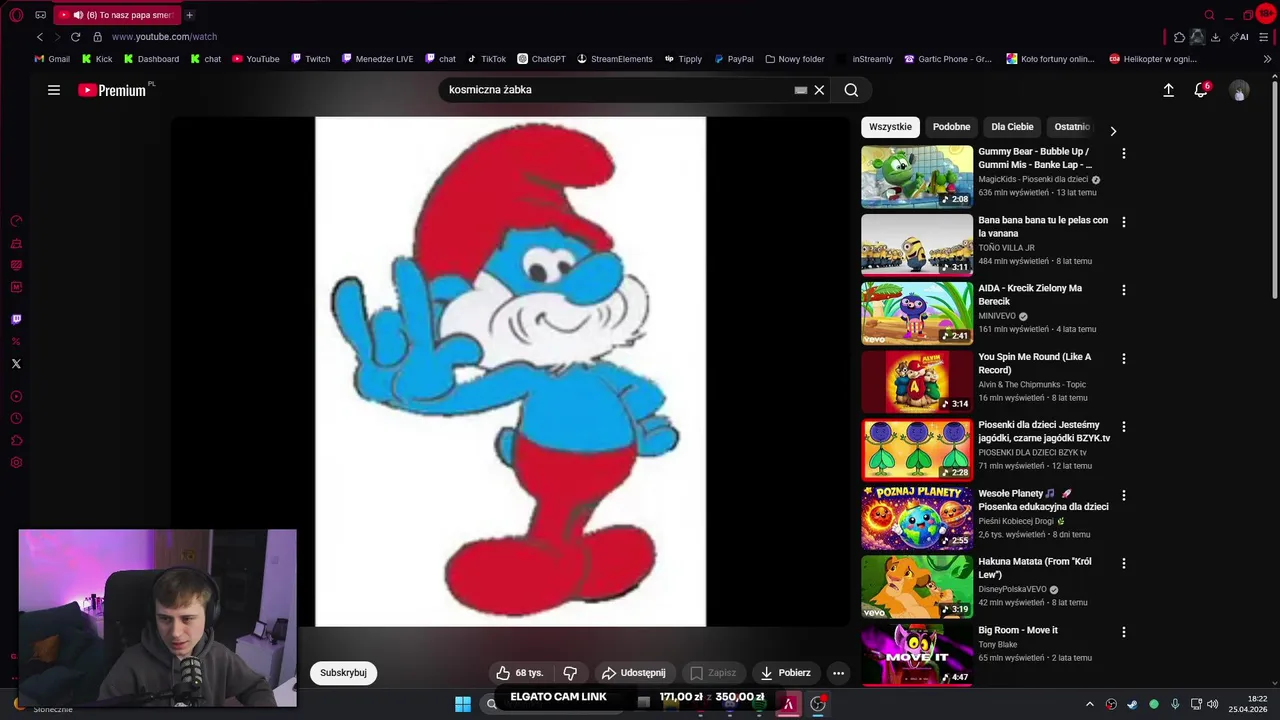Select the Wszystkie filter chip
The width and height of the screenshot is (1280, 720).
(890, 127)
